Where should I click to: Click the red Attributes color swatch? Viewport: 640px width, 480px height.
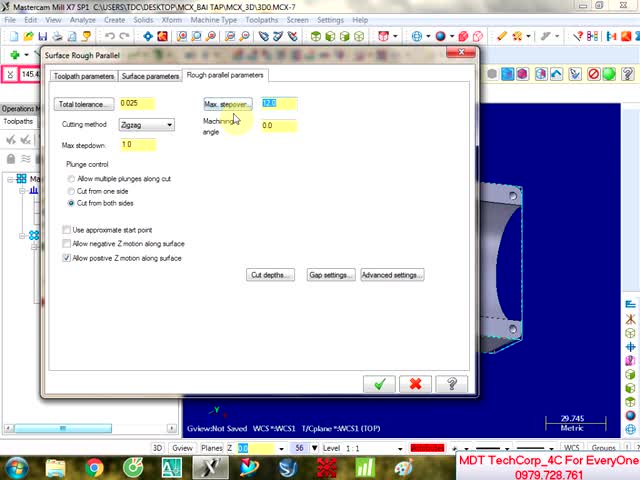(427, 448)
